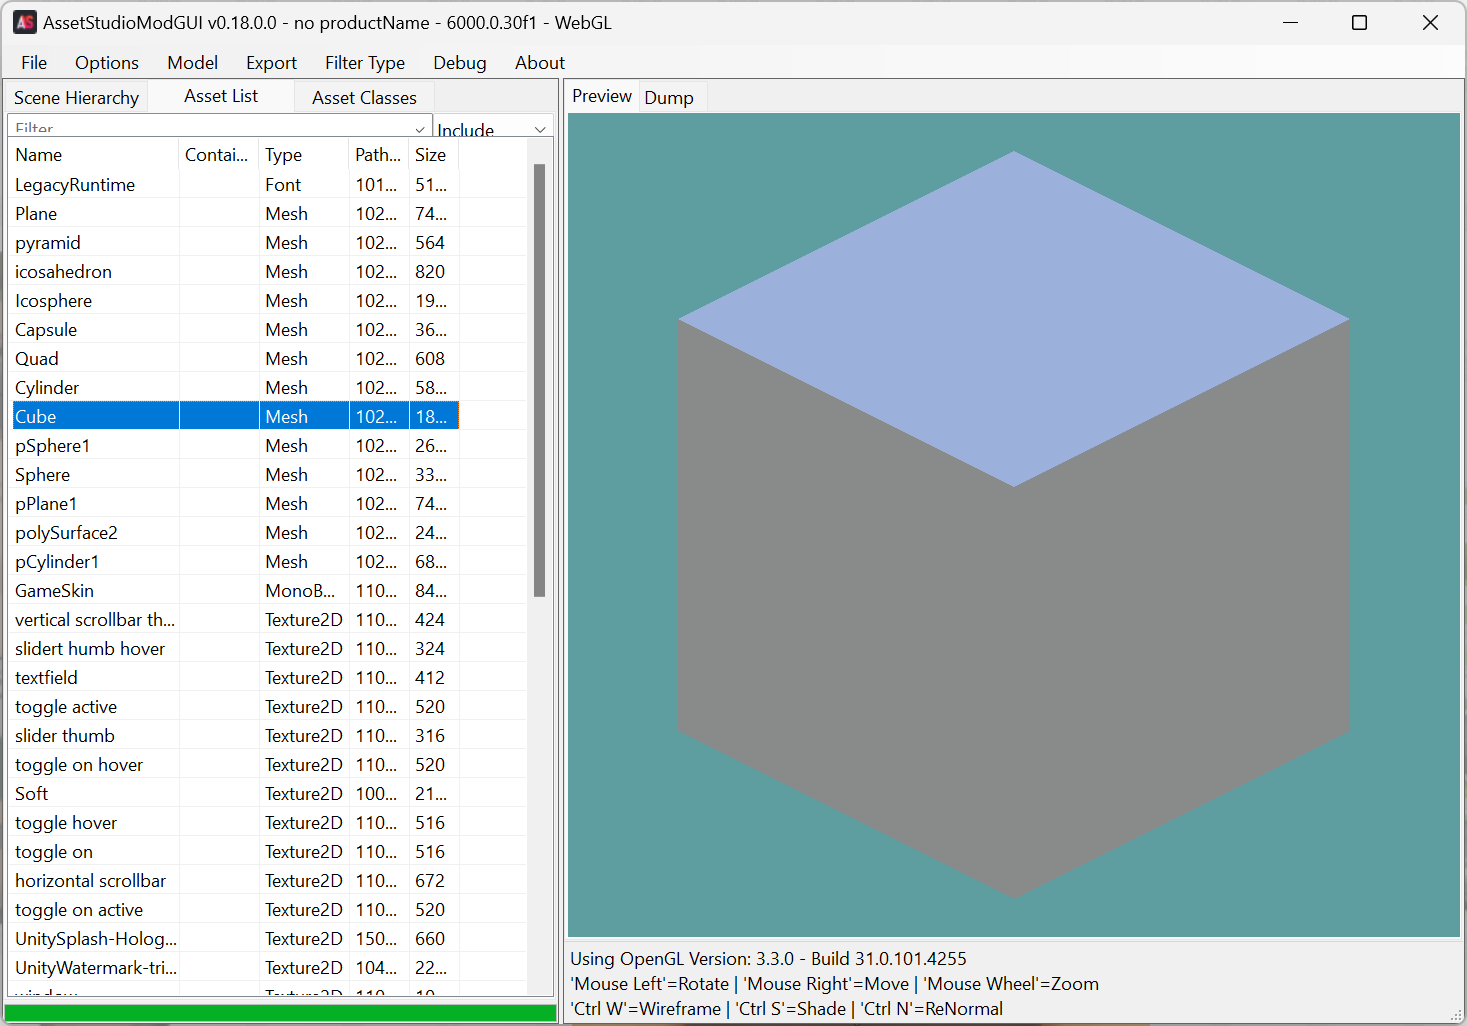Image resolution: width=1467 pixels, height=1026 pixels.
Task: Open the Export menu
Action: pos(272,63)
